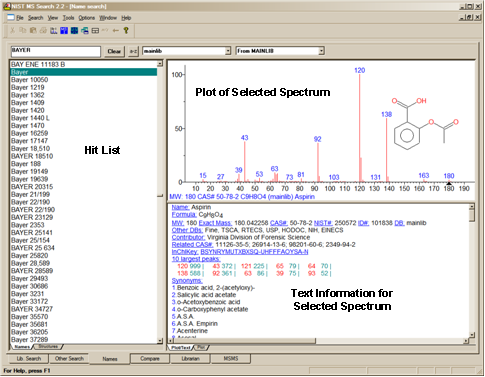
Task: Select the Plot/Text tab under text pane
Action: pyautogui.click(x=181, y=348)
